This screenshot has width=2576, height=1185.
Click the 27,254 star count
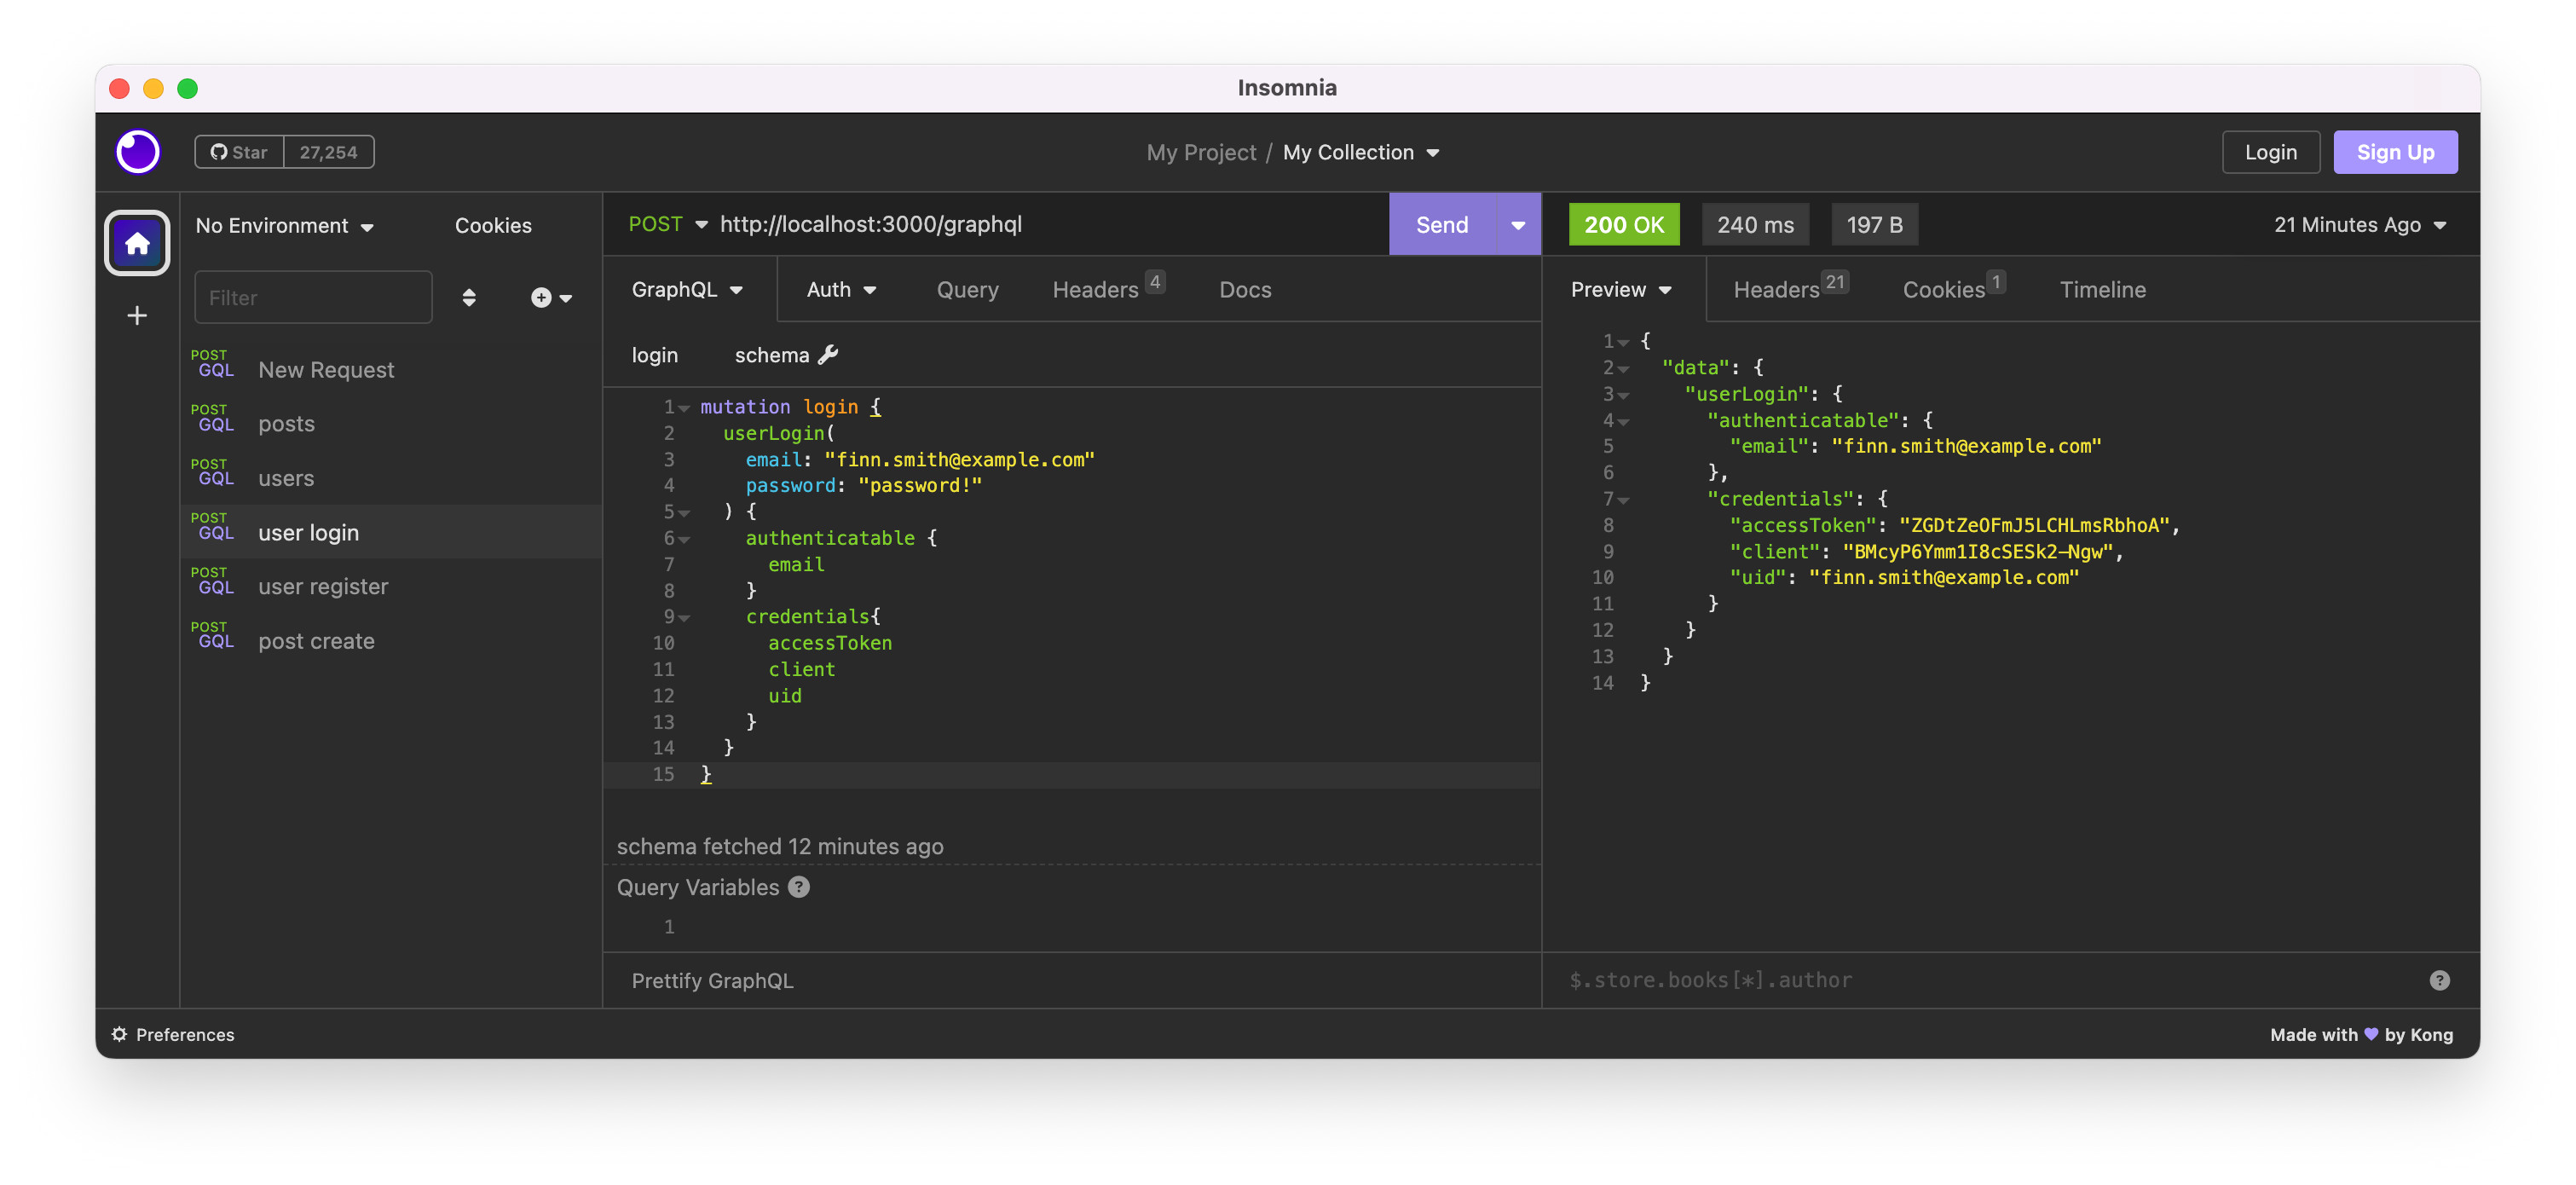pos(328,152)
